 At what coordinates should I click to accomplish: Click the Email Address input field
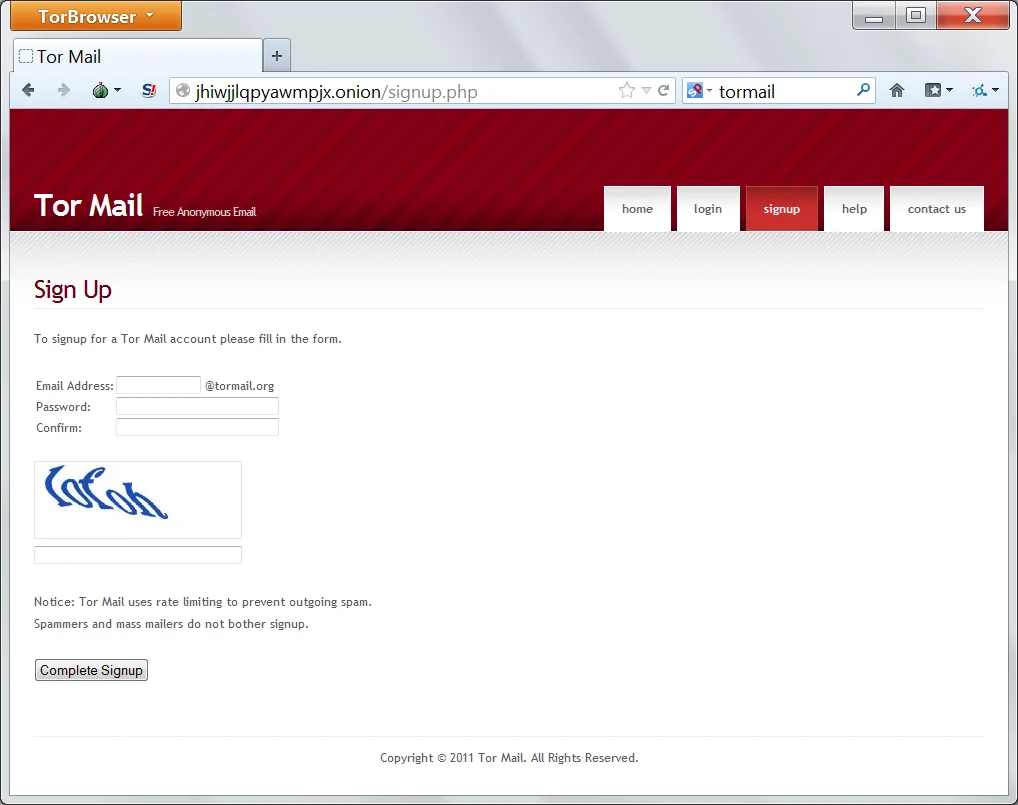tap(158, 385)
